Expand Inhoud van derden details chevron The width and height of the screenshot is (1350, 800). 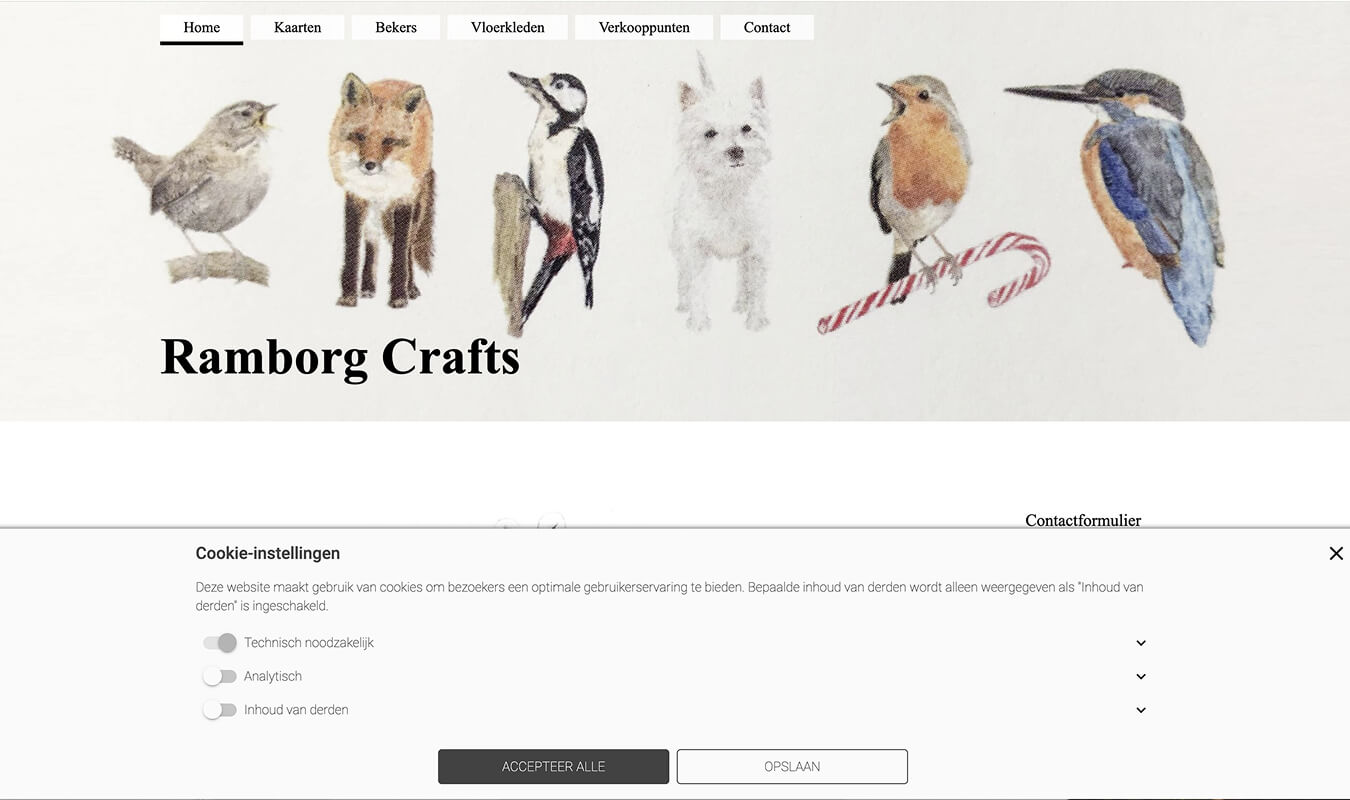(1141, 711)
